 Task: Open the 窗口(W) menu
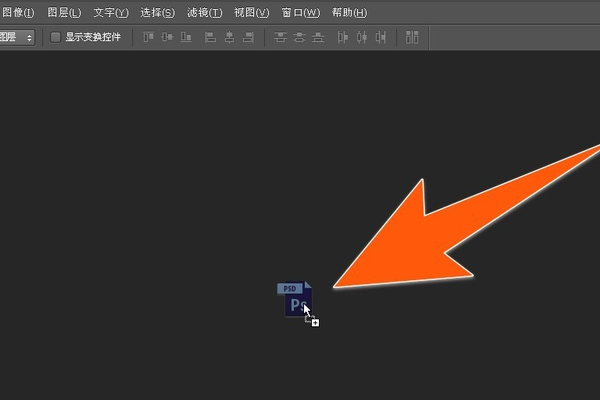[301, 13]
